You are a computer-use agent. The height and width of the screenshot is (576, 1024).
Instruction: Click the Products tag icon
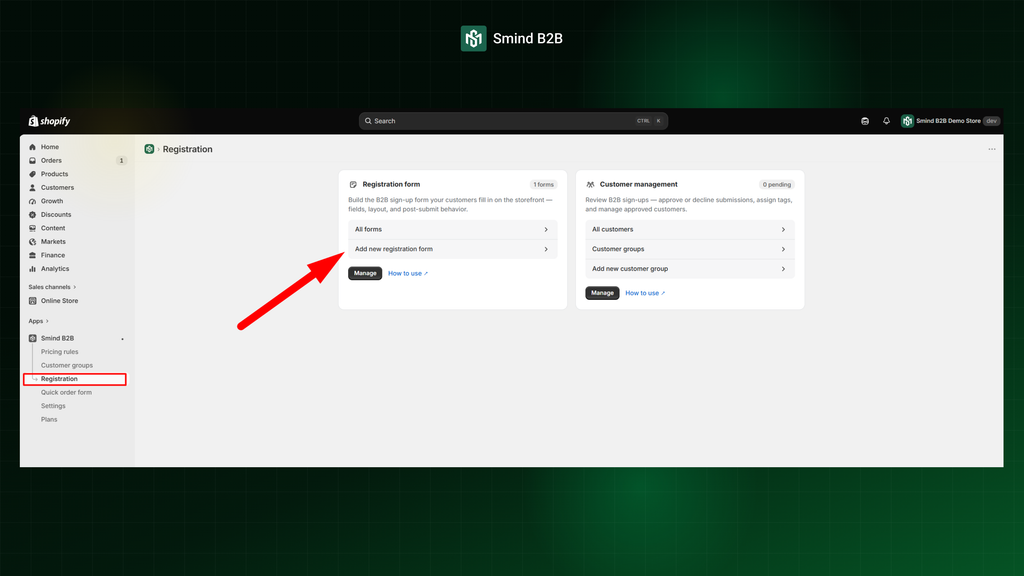tap(33, 174)
